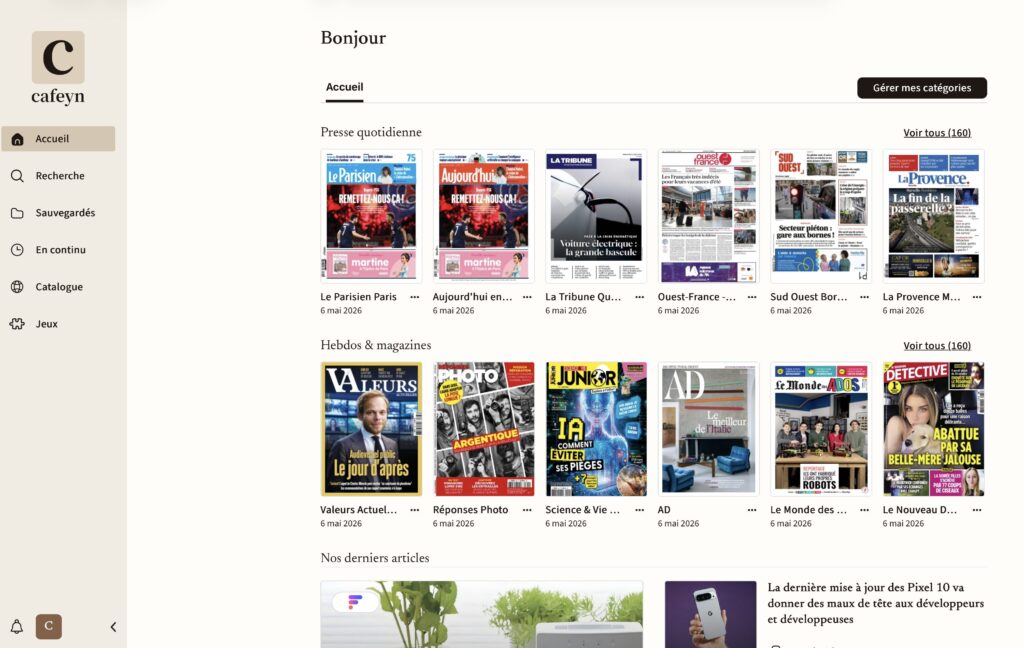Voir tous for Presse quotidienne
The height and width of the screenshot is (648, 1024).
[936, 133]
